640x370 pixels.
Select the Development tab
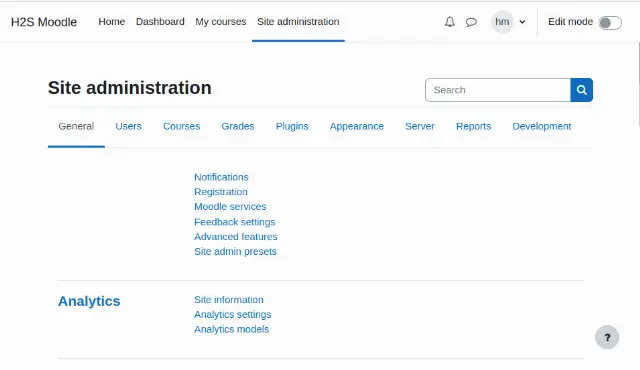[x=542, y=126]
